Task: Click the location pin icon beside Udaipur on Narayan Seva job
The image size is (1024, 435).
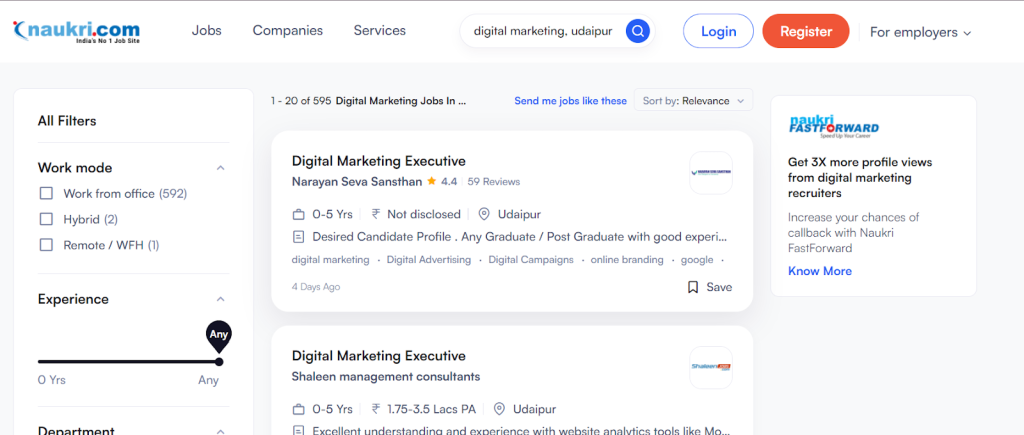Action: click(x=484, y=214)
